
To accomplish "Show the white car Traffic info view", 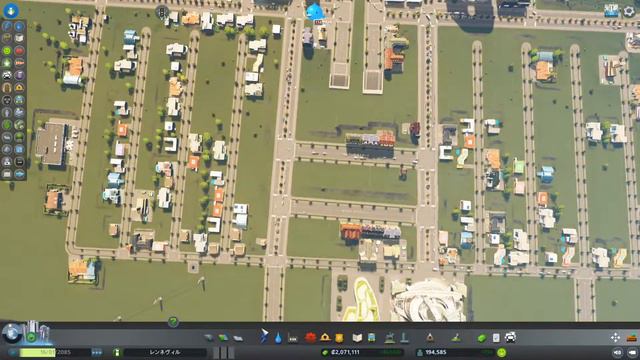I will 7,75.
